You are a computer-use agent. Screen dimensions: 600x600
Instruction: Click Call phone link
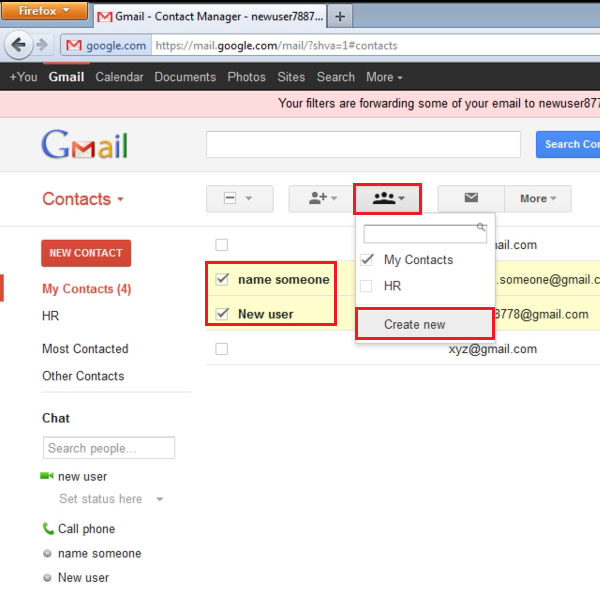[86, 529]
